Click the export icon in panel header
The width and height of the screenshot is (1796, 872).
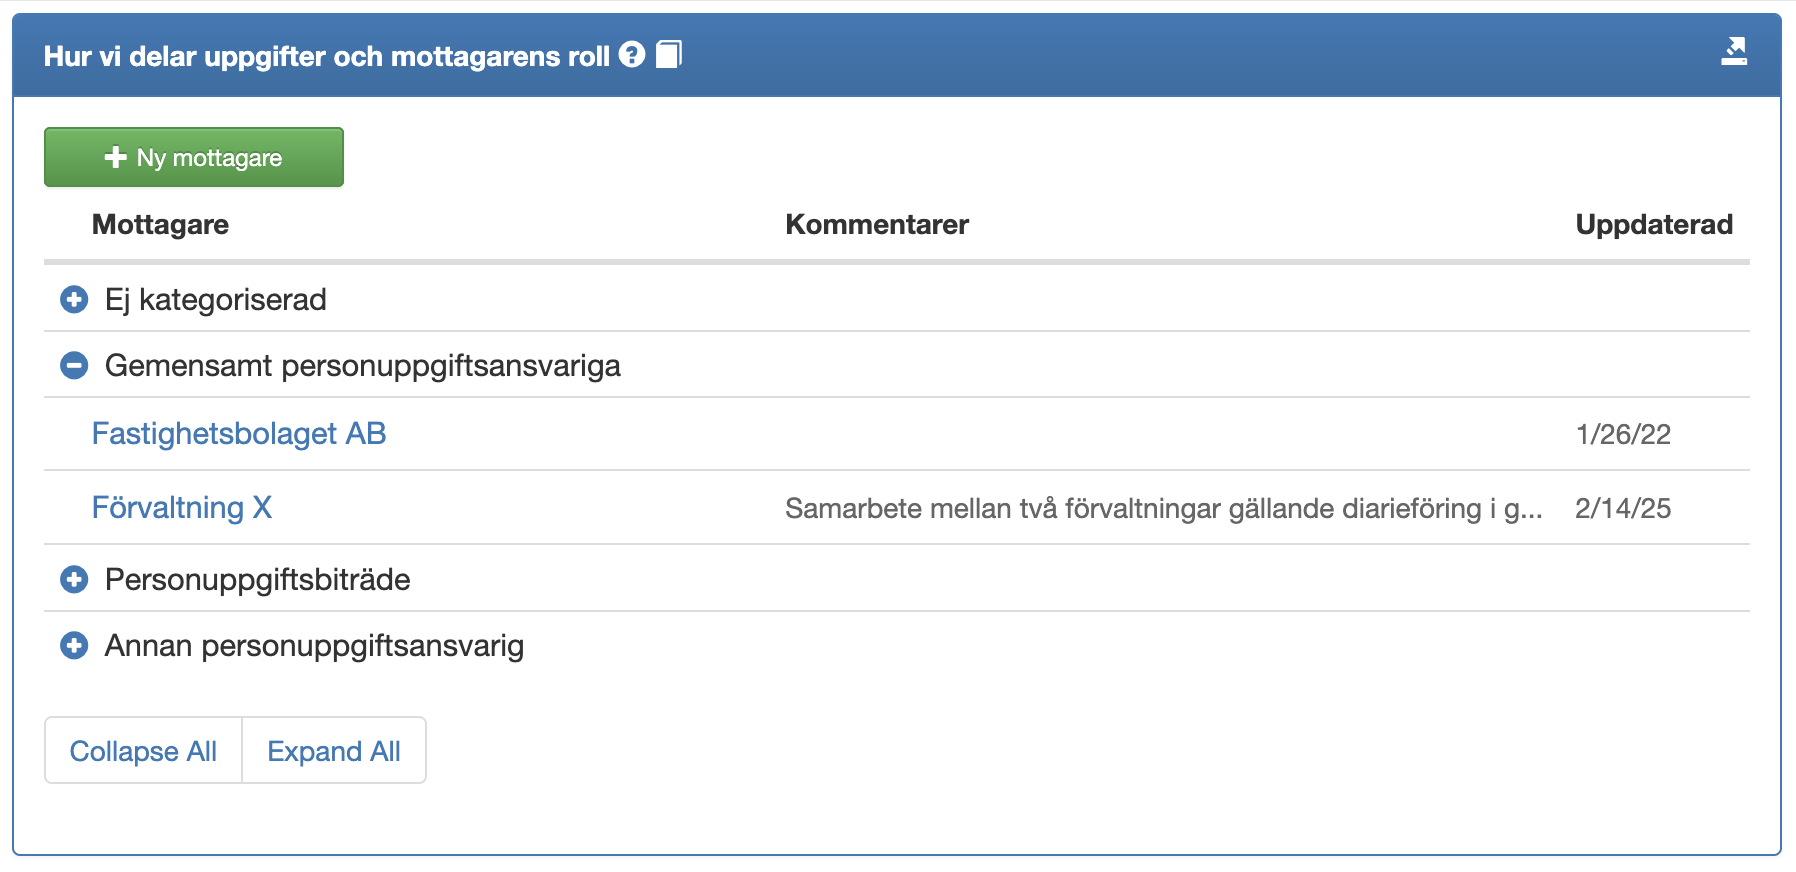[1734, 51]
